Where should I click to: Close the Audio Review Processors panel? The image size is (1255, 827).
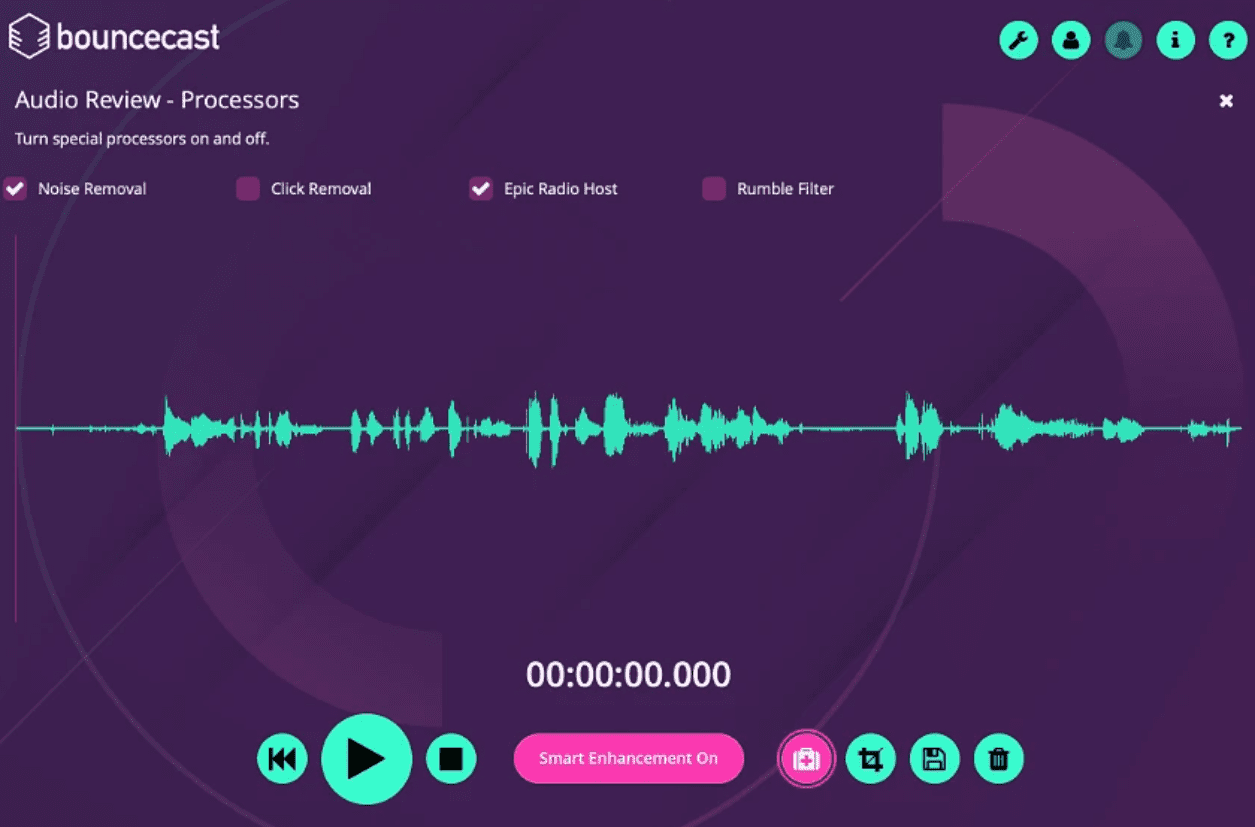click(1226, 101)
